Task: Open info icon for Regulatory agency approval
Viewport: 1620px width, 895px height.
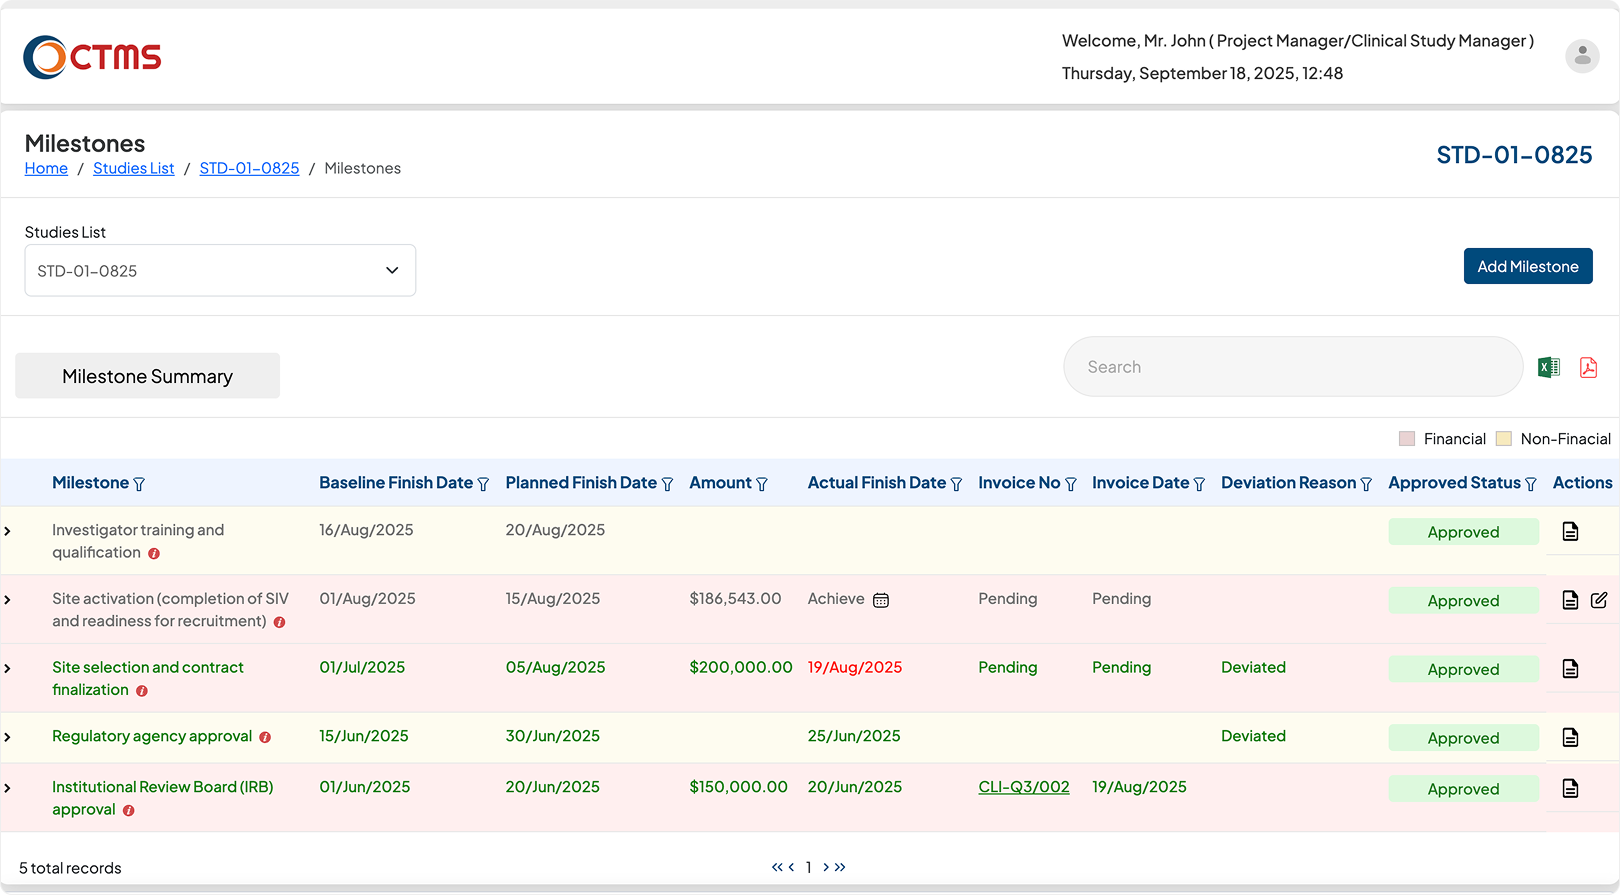Action: click(x=265, y=738)
